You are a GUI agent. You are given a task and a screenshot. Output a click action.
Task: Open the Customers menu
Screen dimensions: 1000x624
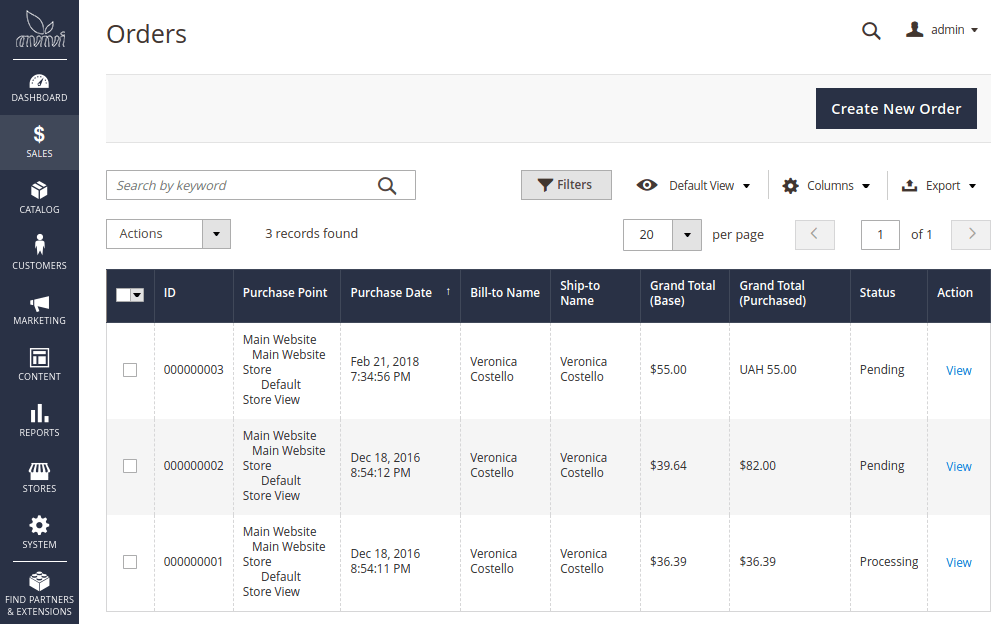click(40, 253)
